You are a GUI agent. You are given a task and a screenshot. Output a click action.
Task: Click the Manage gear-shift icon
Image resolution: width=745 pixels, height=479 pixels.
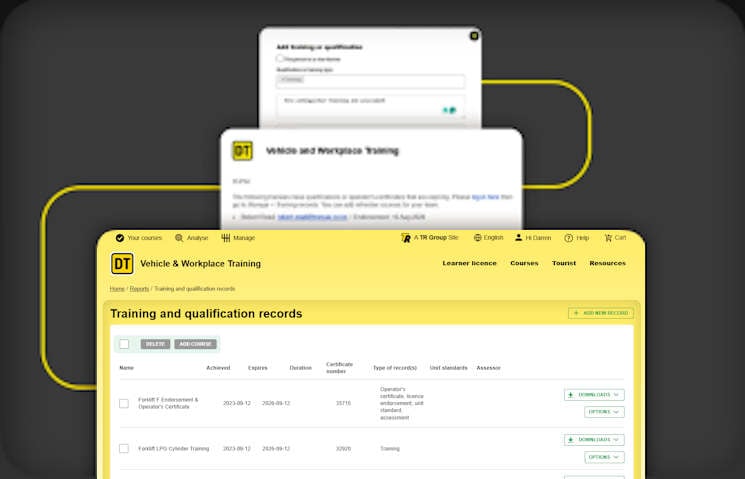(226, 238)
